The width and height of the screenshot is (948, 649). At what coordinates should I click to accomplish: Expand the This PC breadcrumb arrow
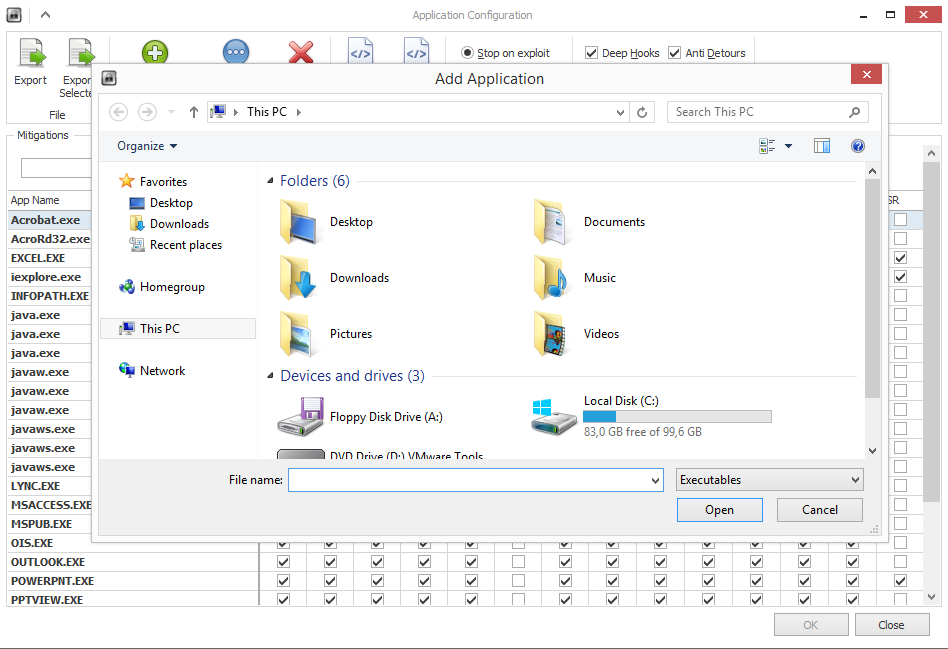coord(299,112)
